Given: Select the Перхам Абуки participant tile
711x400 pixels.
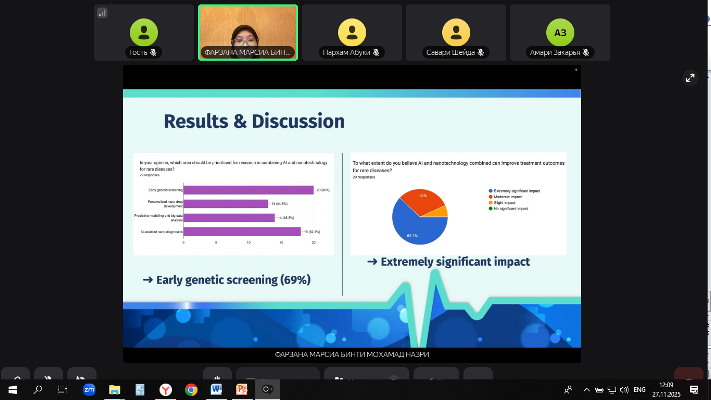Looking at the screenshot, I should tap(351, 32).
